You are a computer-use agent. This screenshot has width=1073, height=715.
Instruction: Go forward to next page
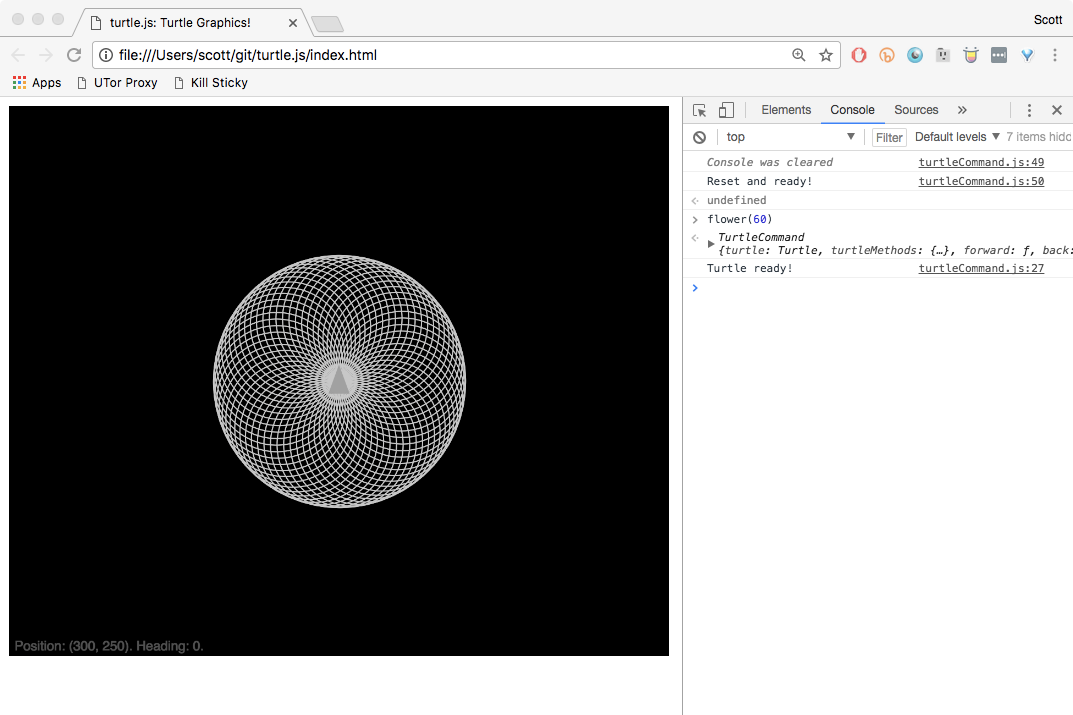tap(46, 55)
